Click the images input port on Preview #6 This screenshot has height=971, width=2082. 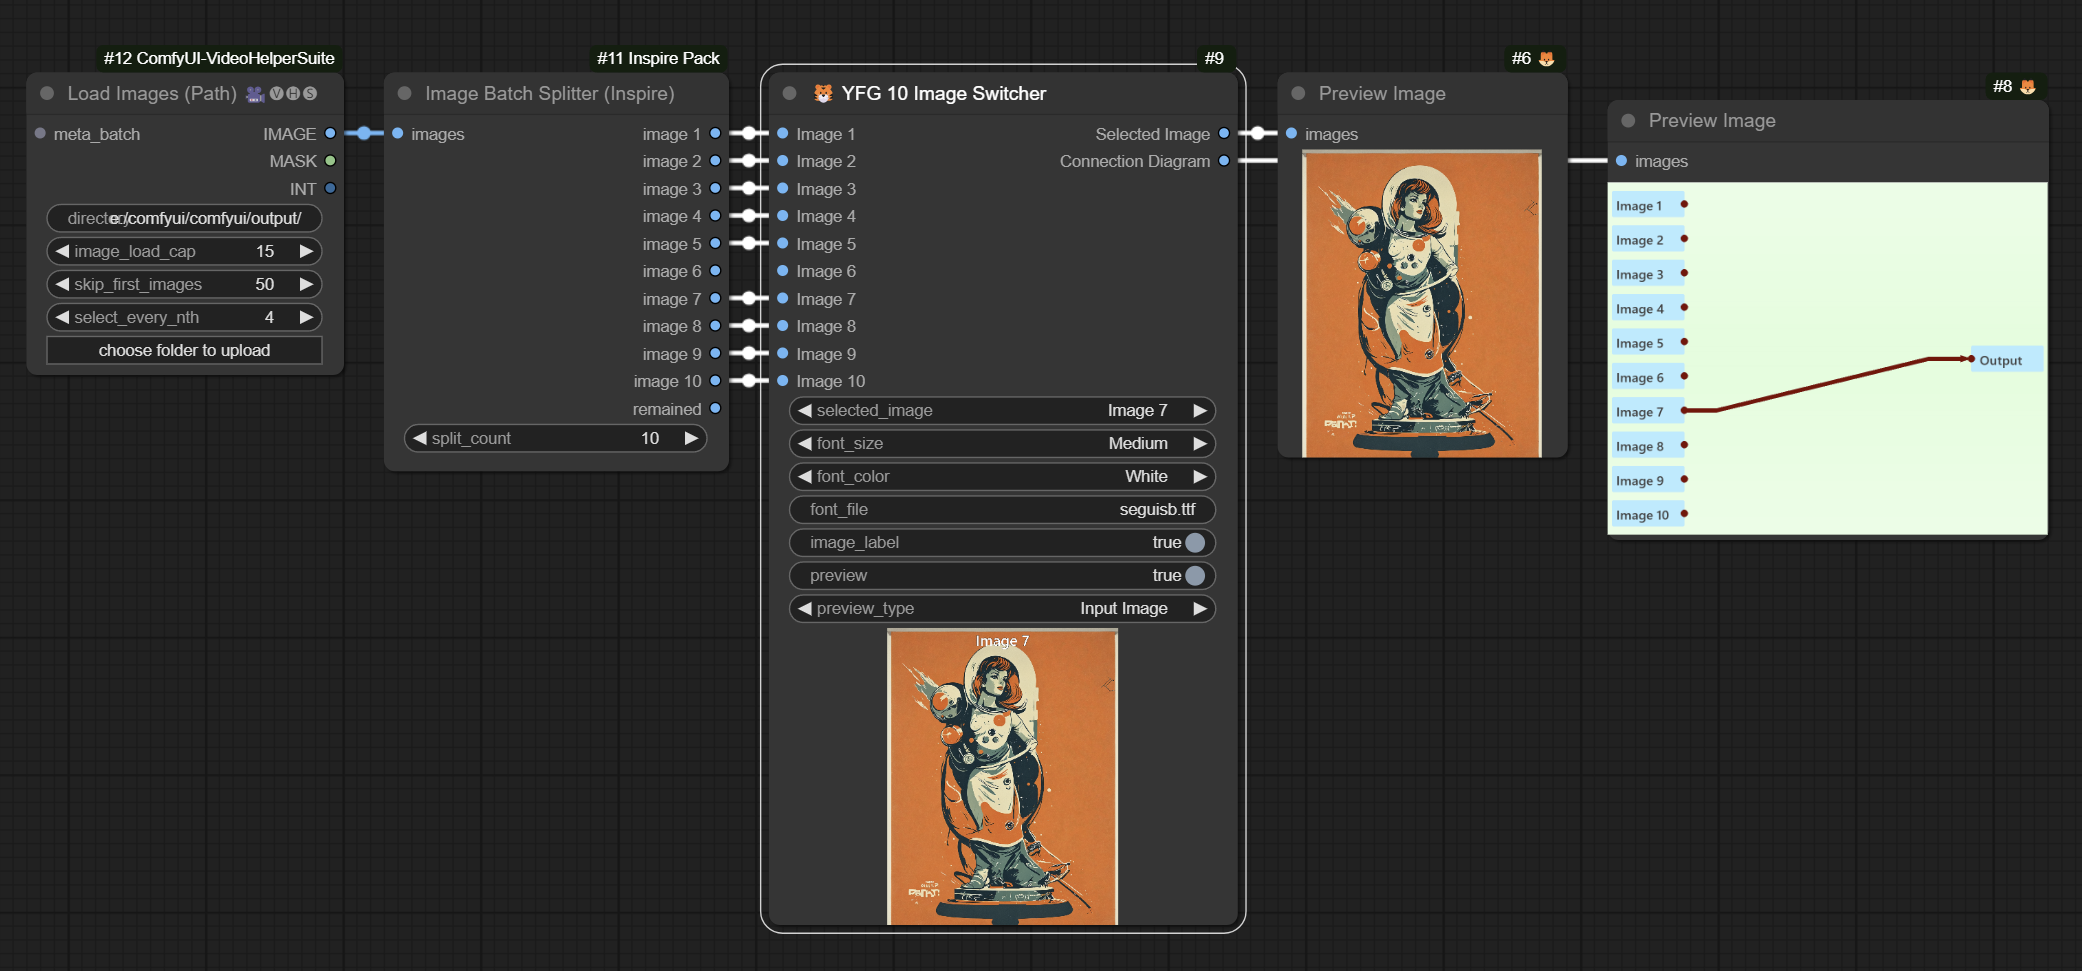coord(1292,133)
